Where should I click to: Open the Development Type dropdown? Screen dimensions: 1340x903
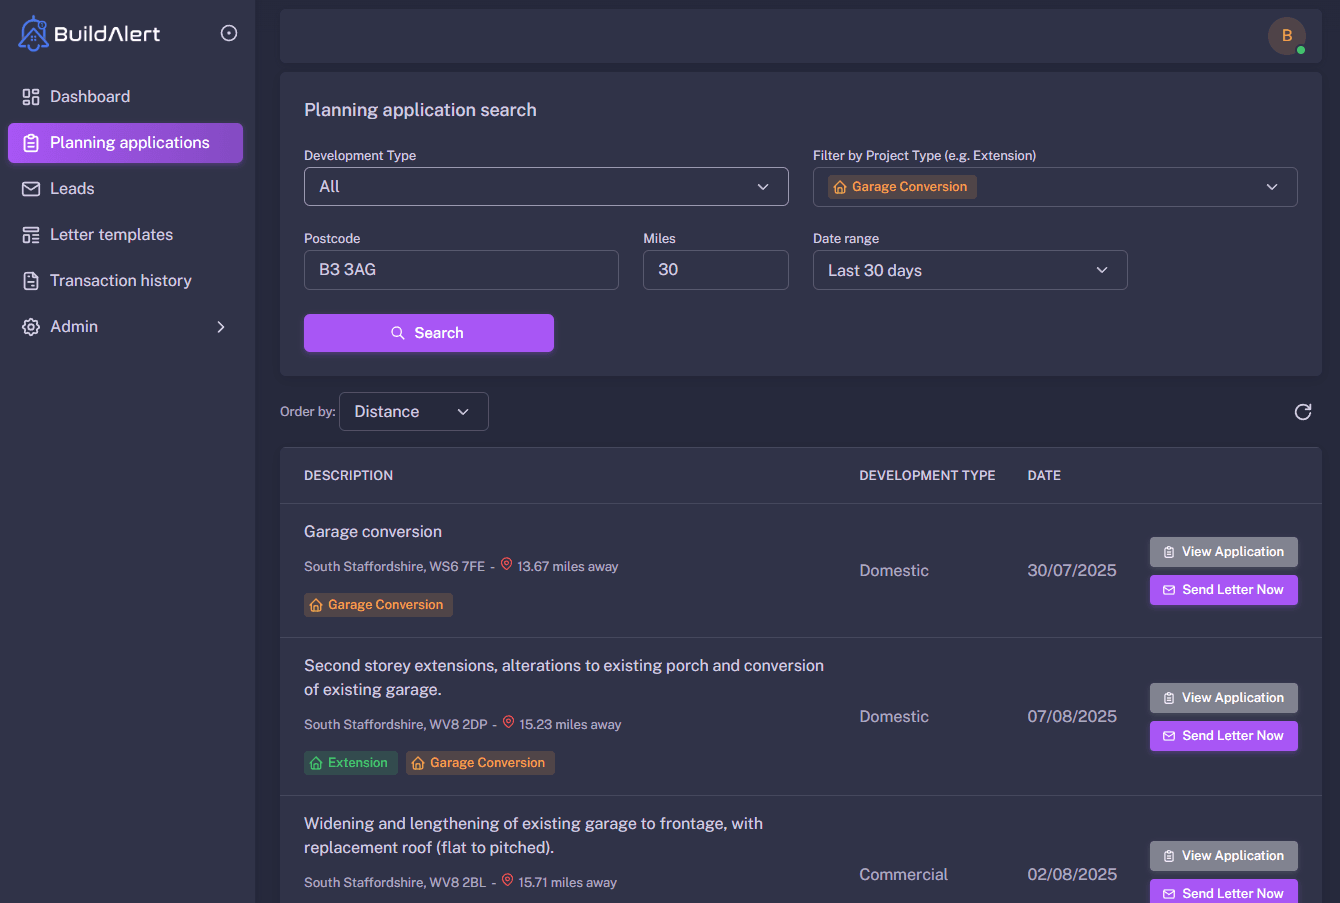546,187
